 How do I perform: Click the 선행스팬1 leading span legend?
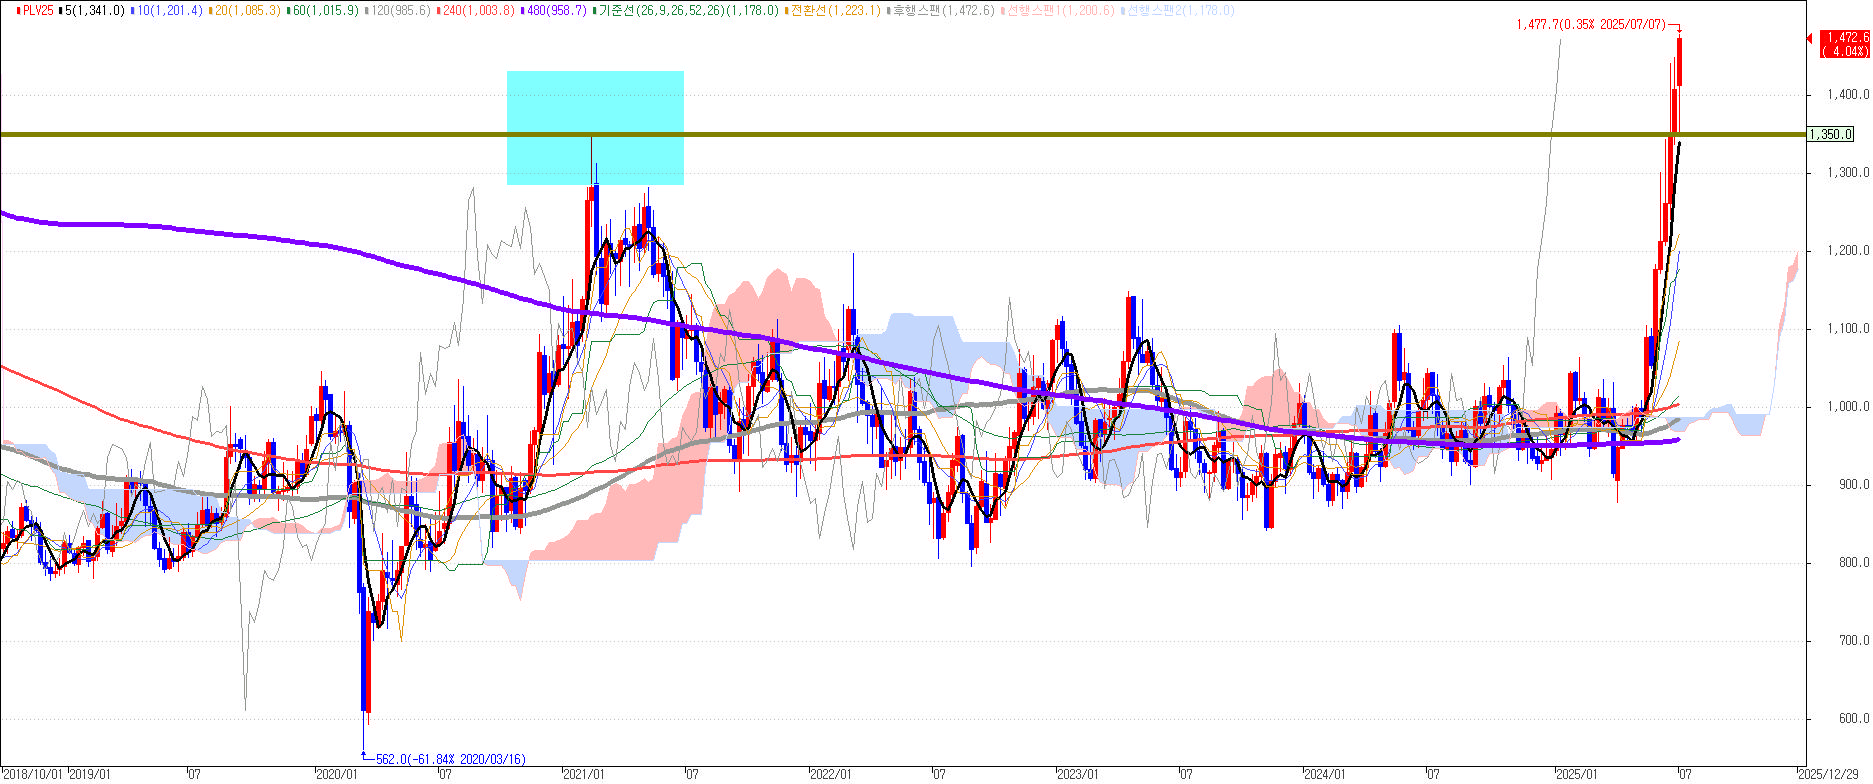(1061, 10)
